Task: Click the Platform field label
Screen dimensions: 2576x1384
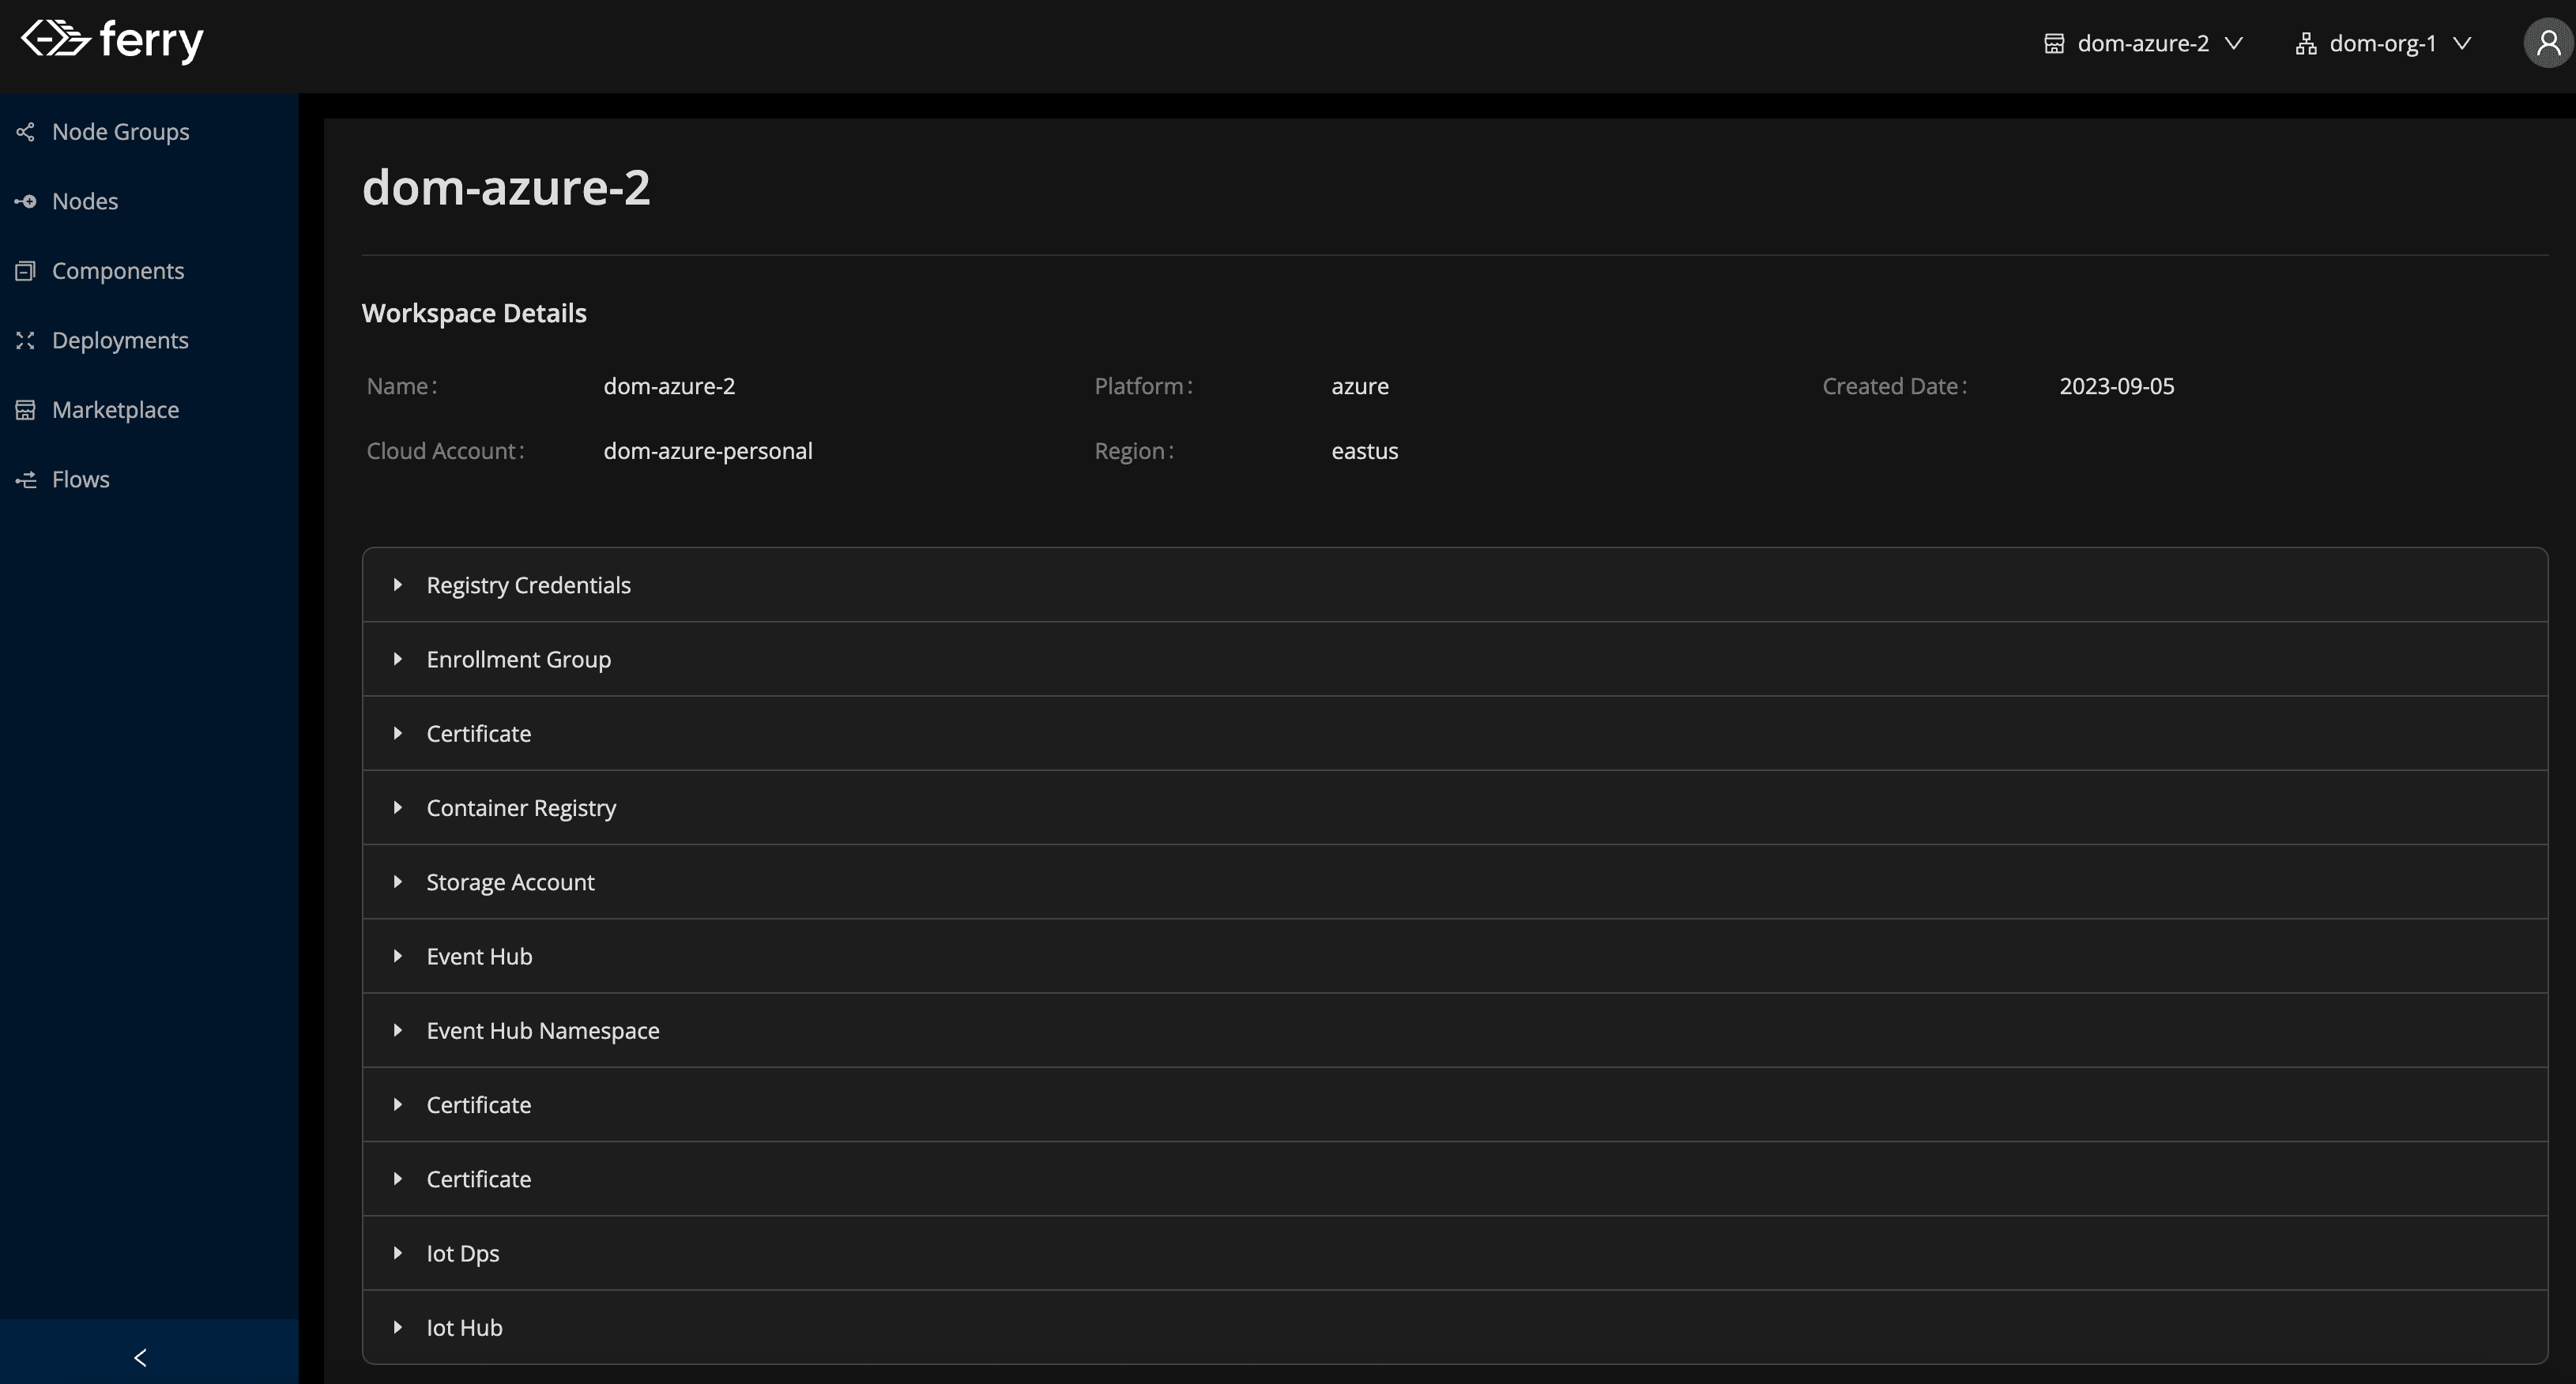Action: pos(1143,386)
